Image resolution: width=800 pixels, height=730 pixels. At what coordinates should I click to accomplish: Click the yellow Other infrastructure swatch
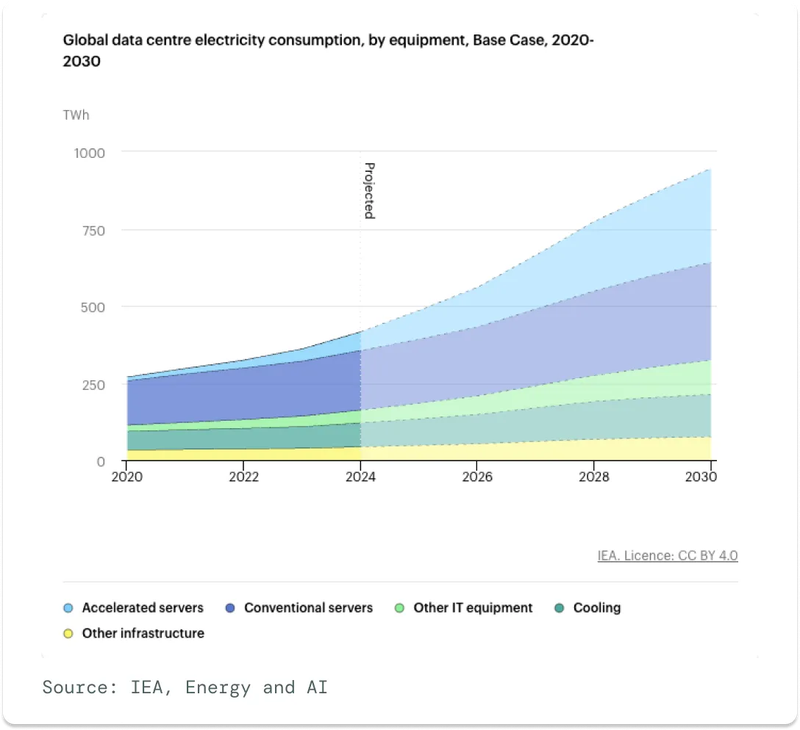tap(68, 634)
